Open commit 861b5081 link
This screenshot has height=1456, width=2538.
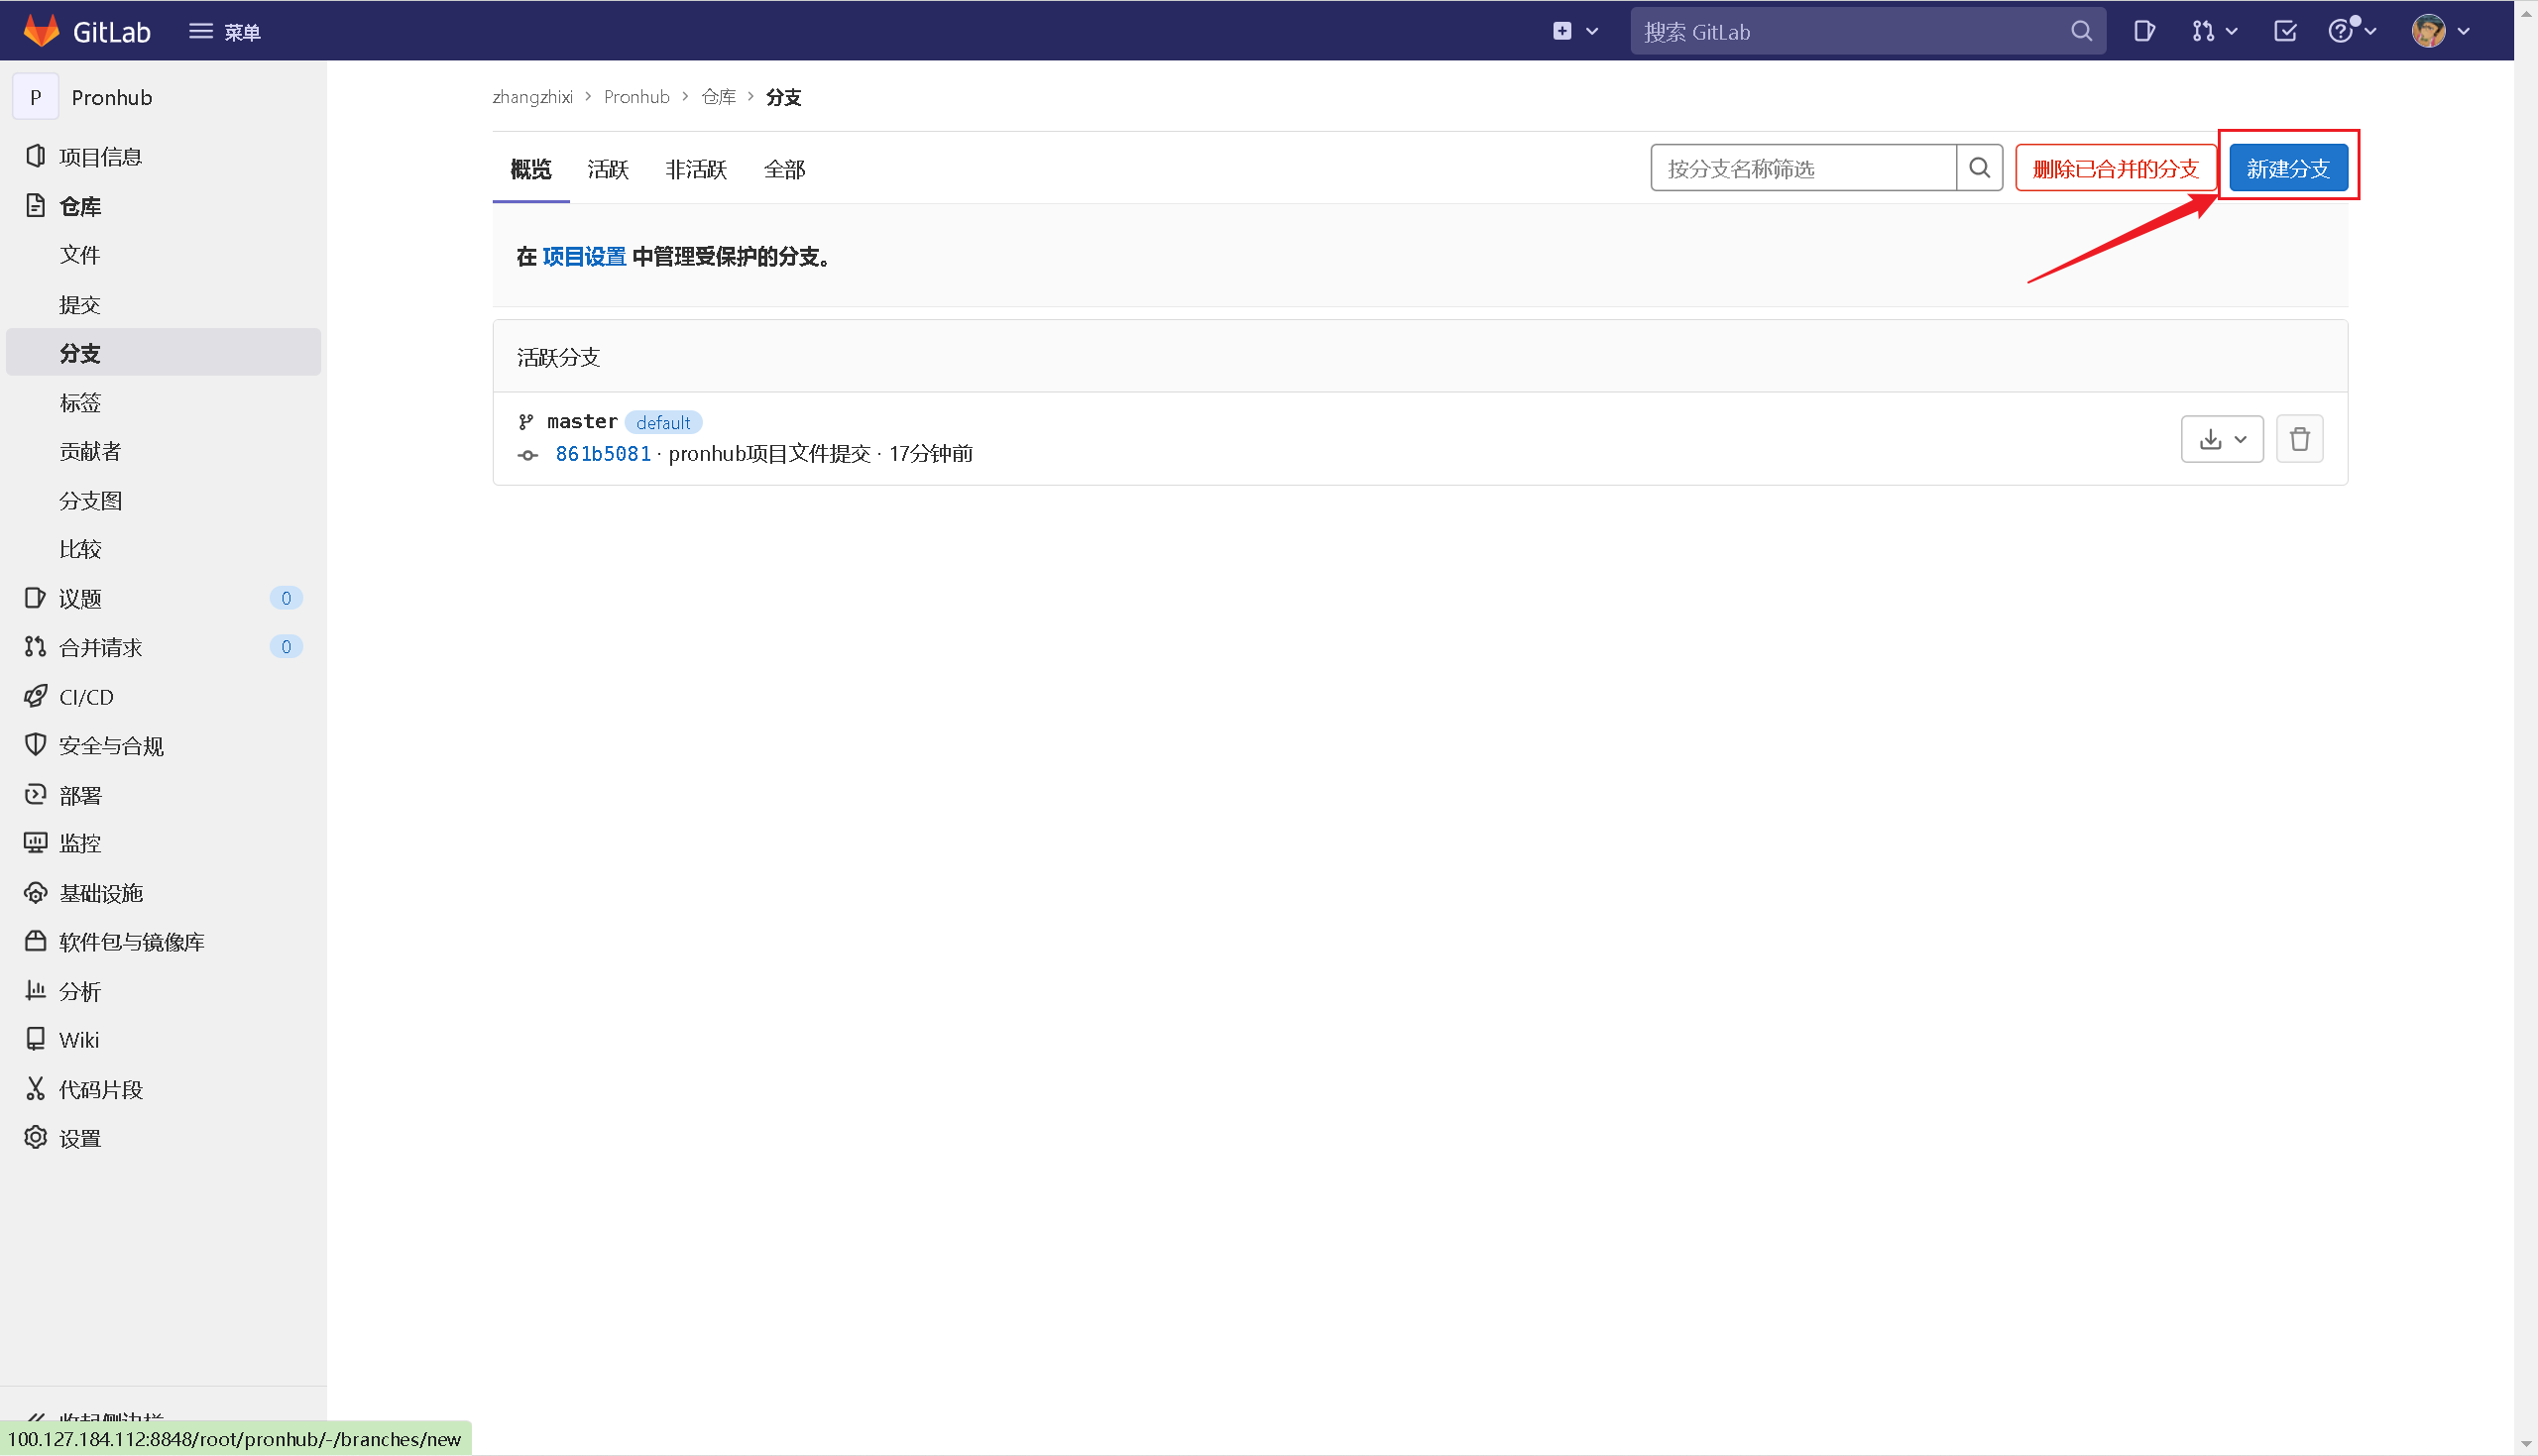point(603,454)
